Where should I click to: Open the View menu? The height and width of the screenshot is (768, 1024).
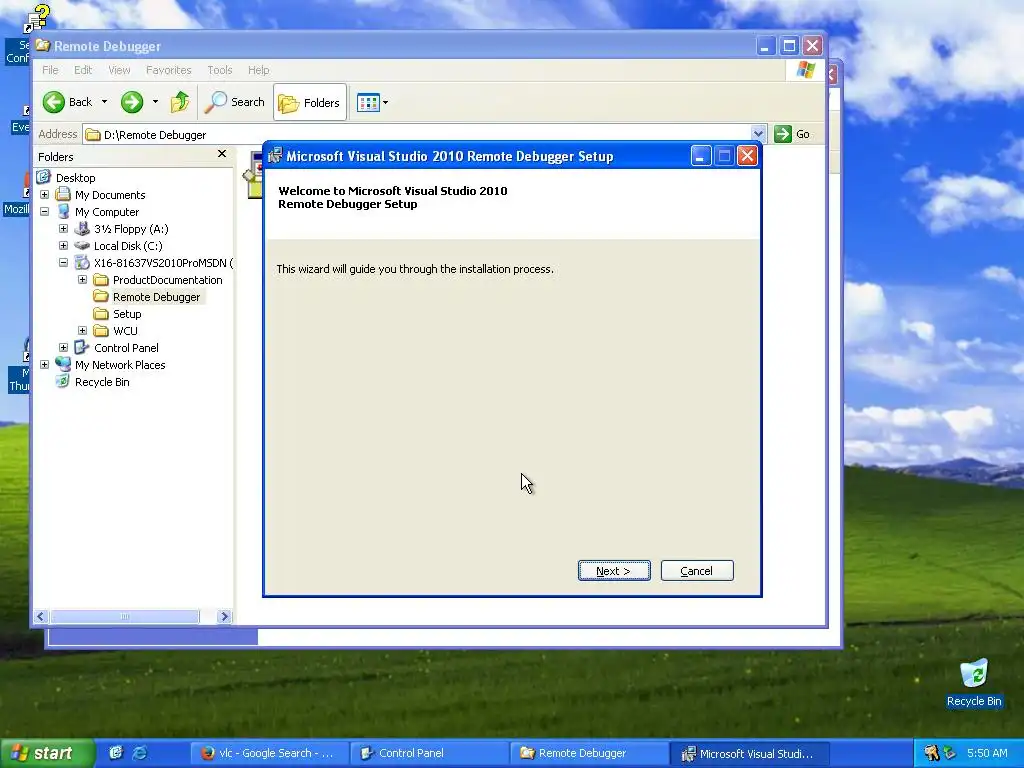119,70
